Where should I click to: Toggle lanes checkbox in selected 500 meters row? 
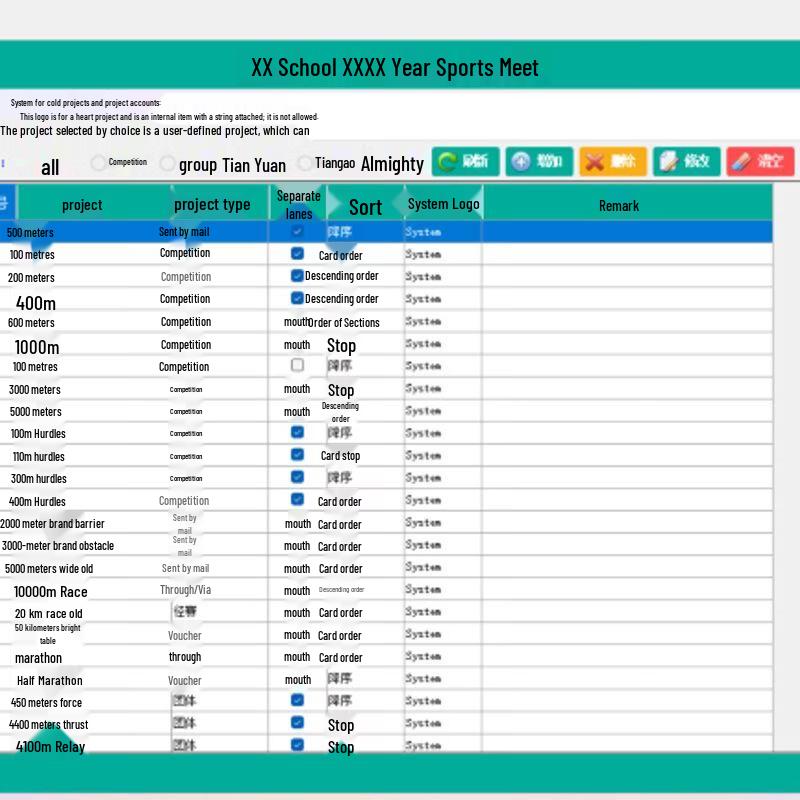297,232
